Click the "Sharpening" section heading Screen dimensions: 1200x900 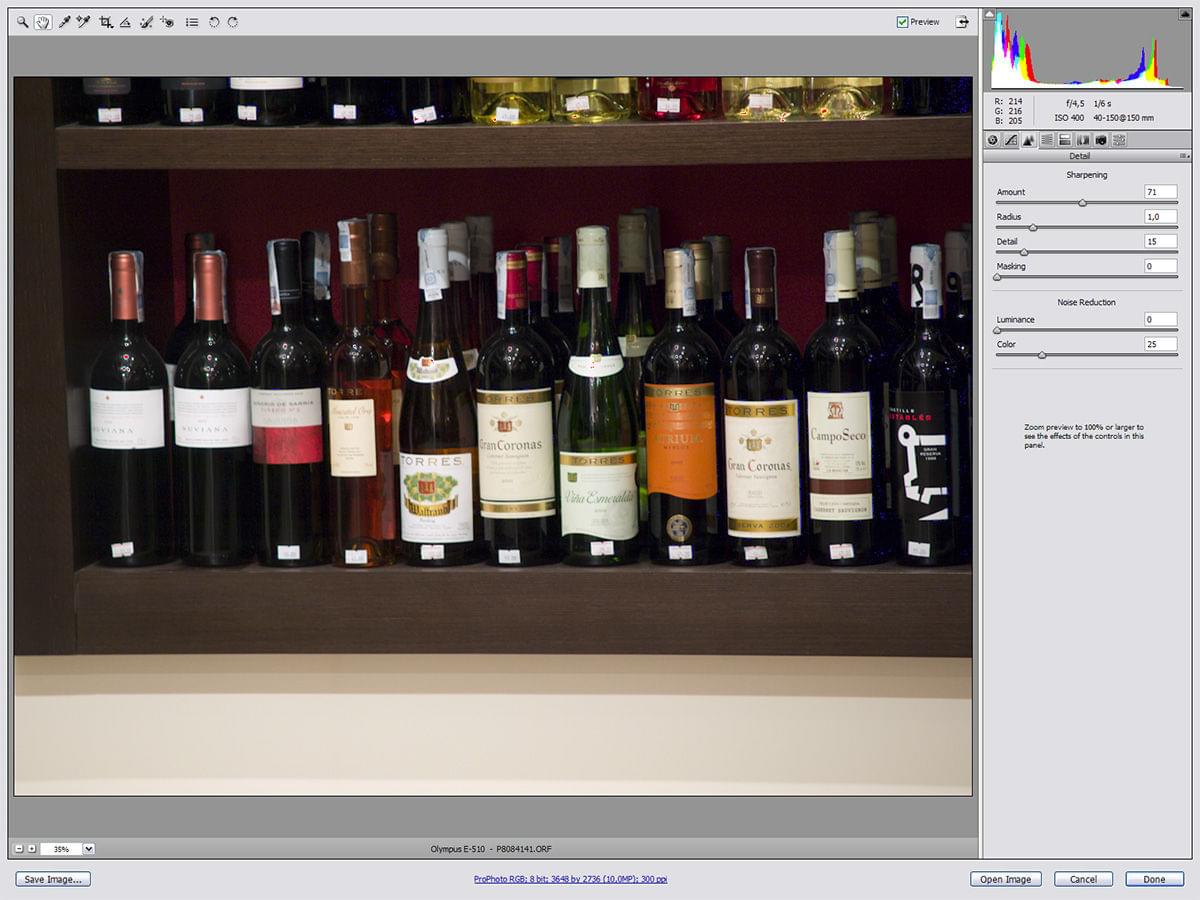tap(1086, 175)
